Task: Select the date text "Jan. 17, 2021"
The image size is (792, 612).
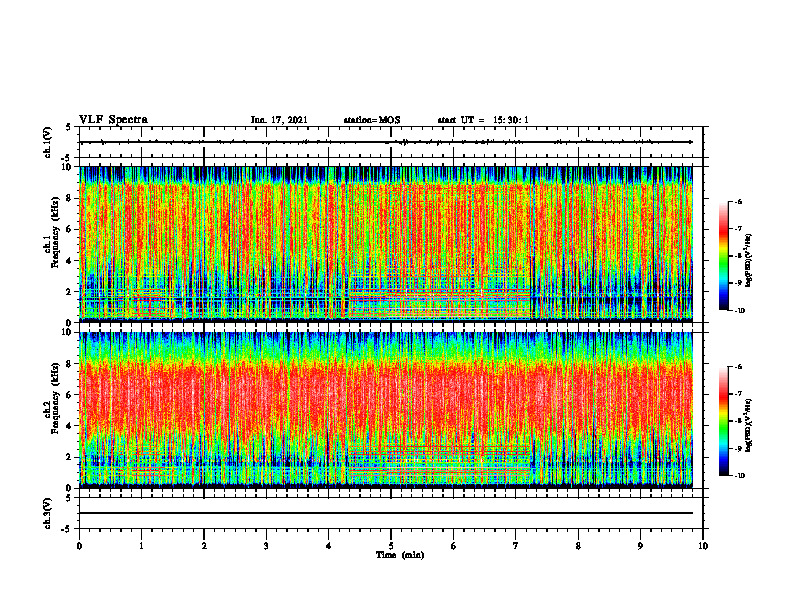Action: click(279, 120)
